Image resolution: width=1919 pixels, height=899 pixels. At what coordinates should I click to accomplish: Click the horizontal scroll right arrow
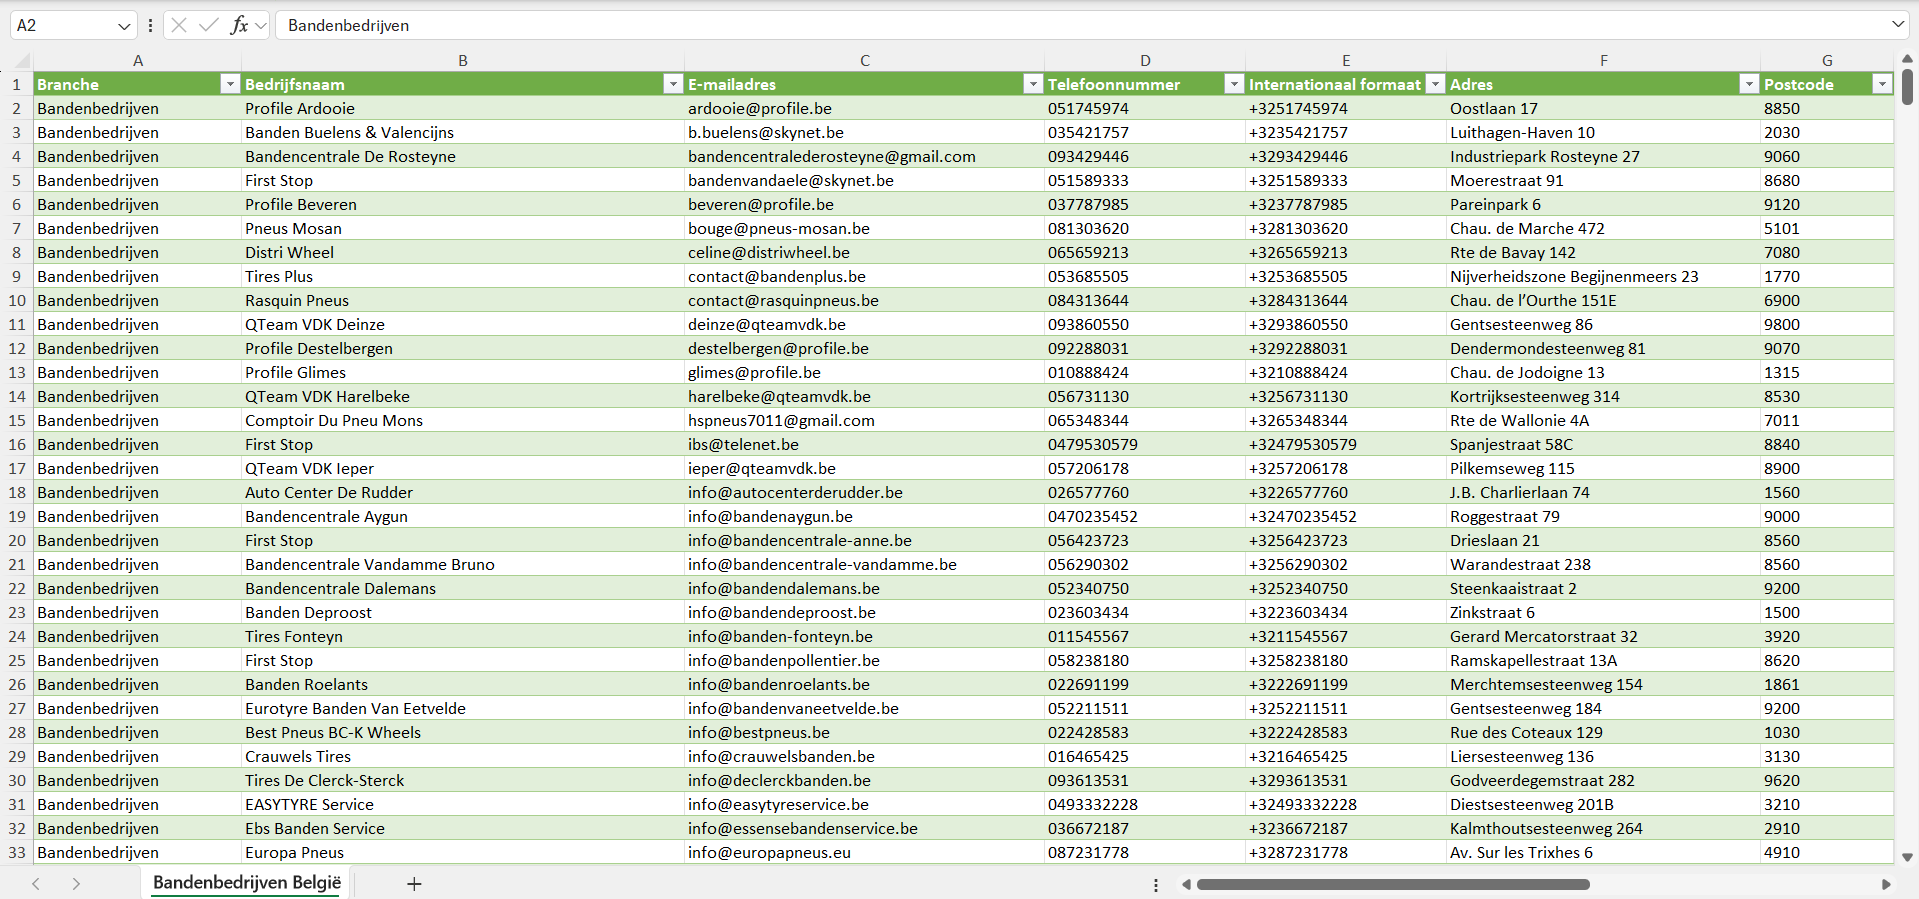click(x=1886, y=884)
